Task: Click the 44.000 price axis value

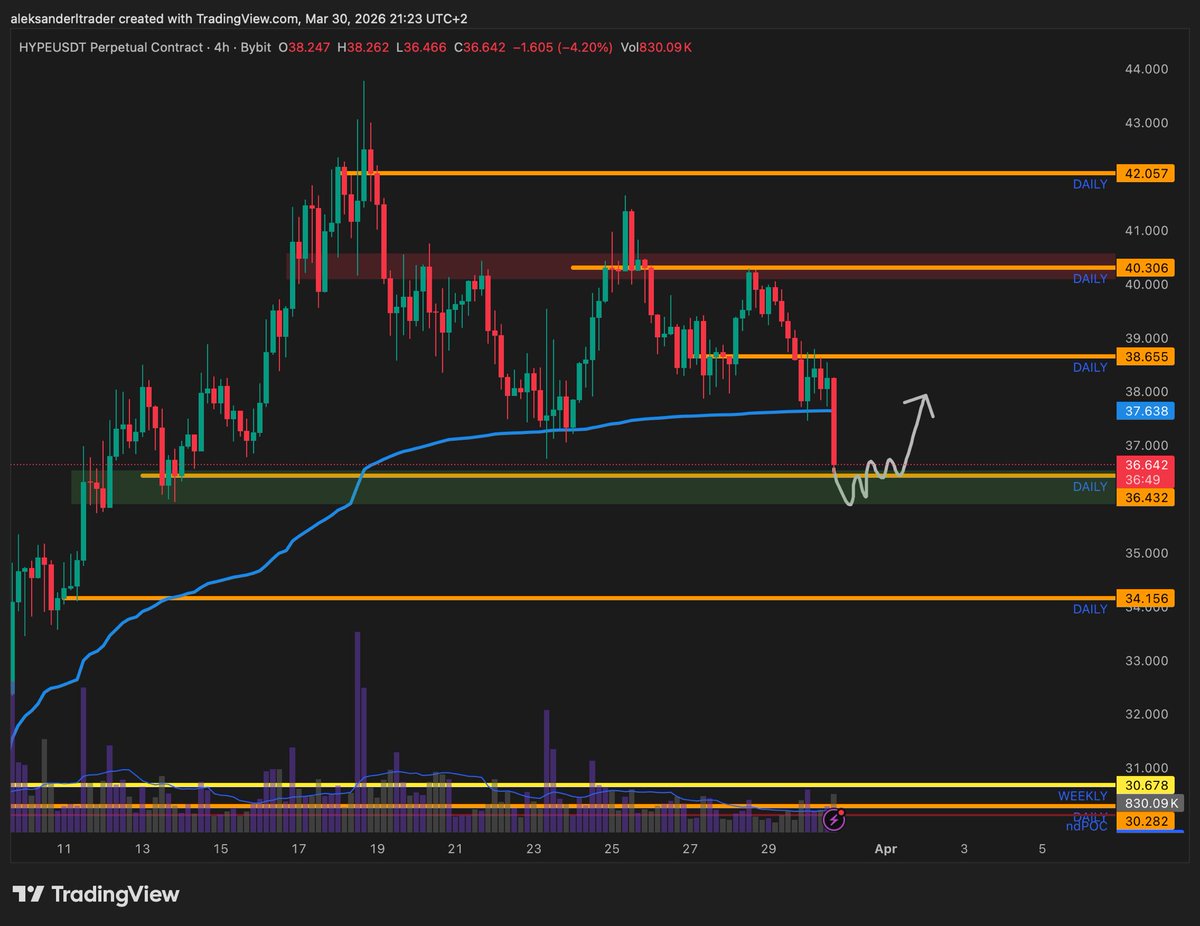Action: pyautogui.click(x=1145, y=69)
